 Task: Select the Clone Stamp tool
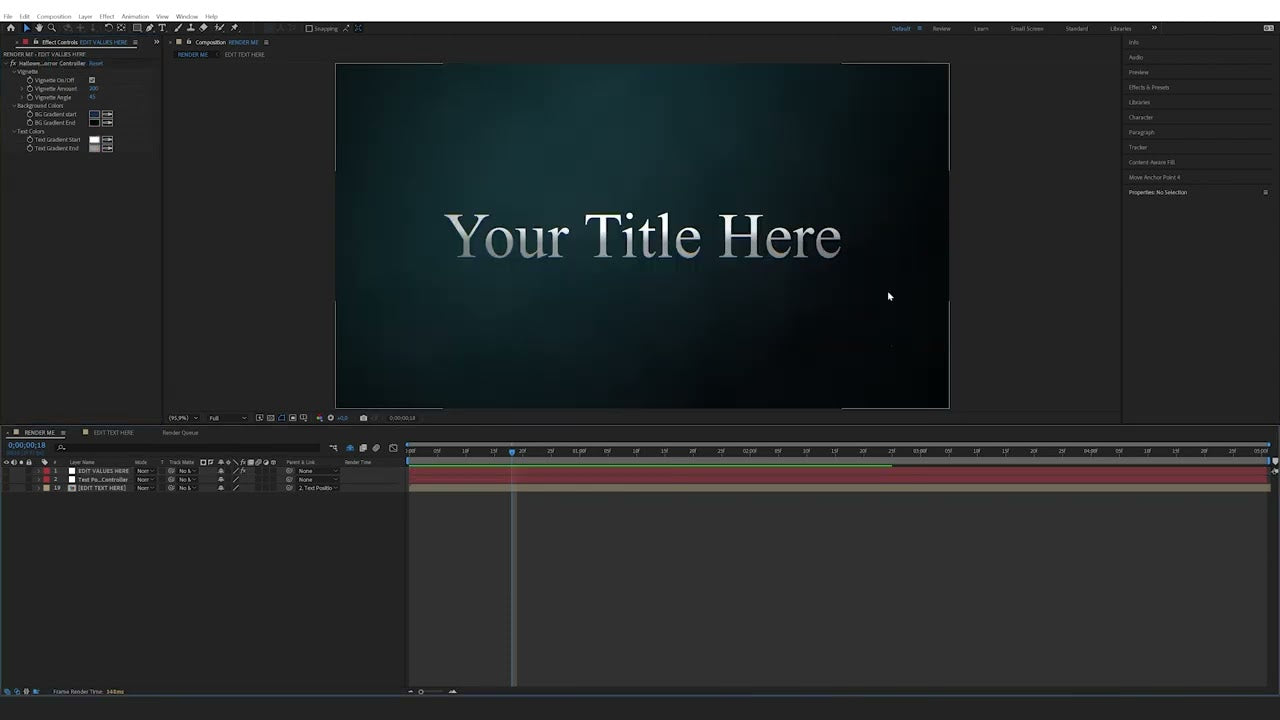pyautogui.click(x=191, y=28)
